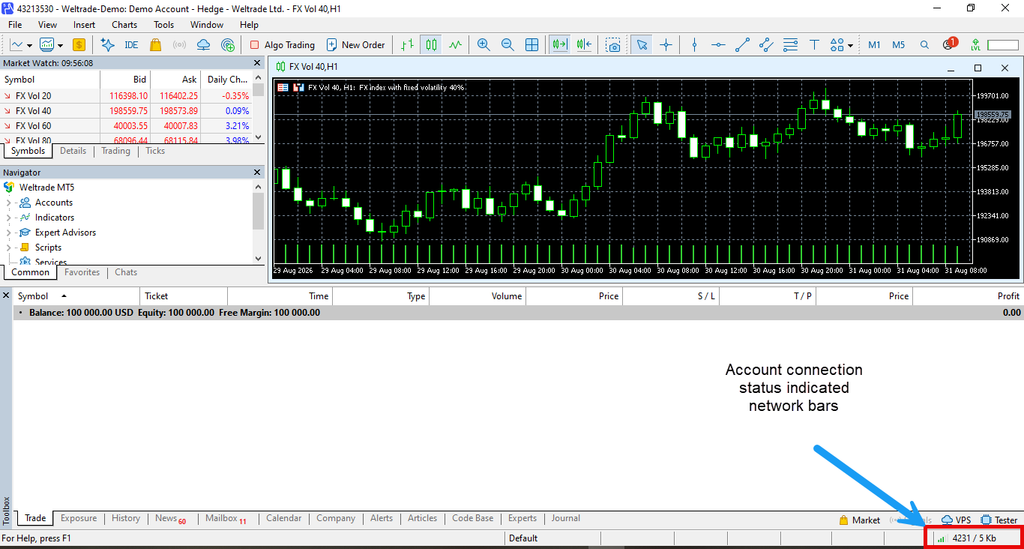This screenshot has width=1024, height=549.
Task: Switch to M5 timeframe
Action: 899,45
